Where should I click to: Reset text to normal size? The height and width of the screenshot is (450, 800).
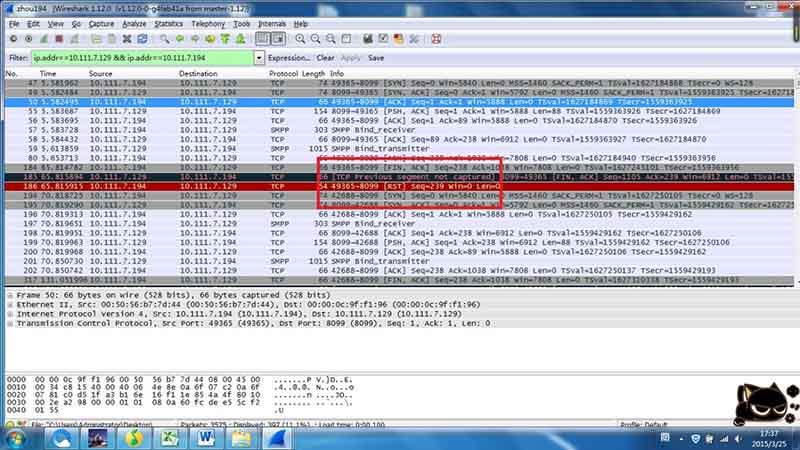tap(331, 39)
